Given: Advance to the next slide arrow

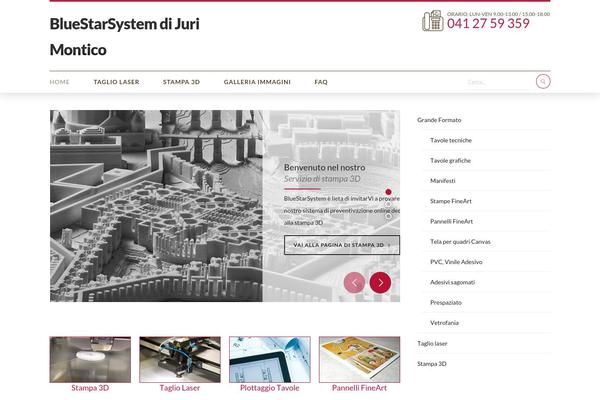Looking at the screenshot, I should click(x=380, y=282).
